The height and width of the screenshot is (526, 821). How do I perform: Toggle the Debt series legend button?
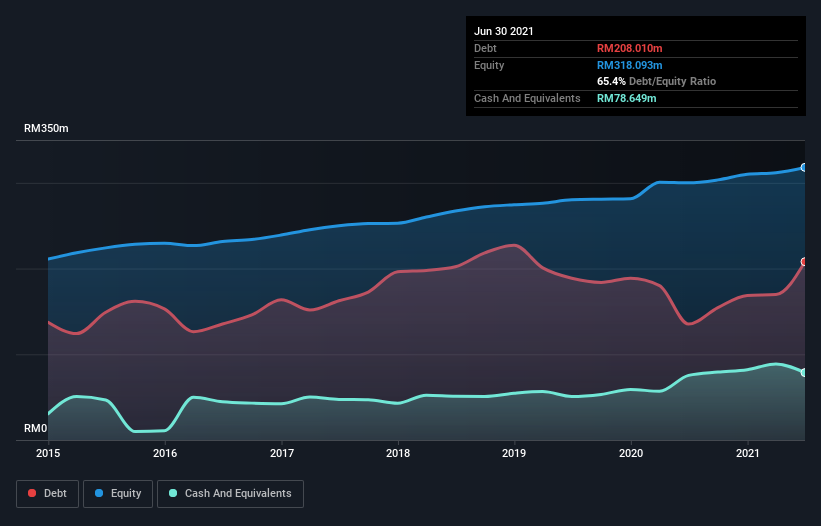pyautogui.click(x=48, y=494)
